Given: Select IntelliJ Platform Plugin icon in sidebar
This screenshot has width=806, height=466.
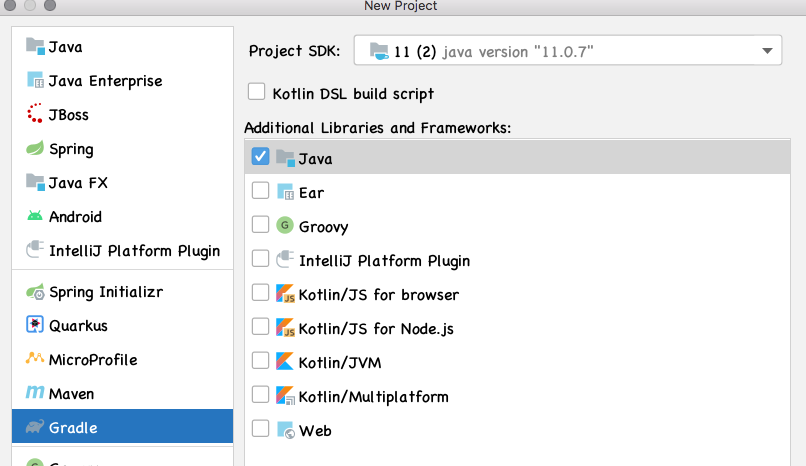Looking at the screenshot, I should click(x=35, y=250).
